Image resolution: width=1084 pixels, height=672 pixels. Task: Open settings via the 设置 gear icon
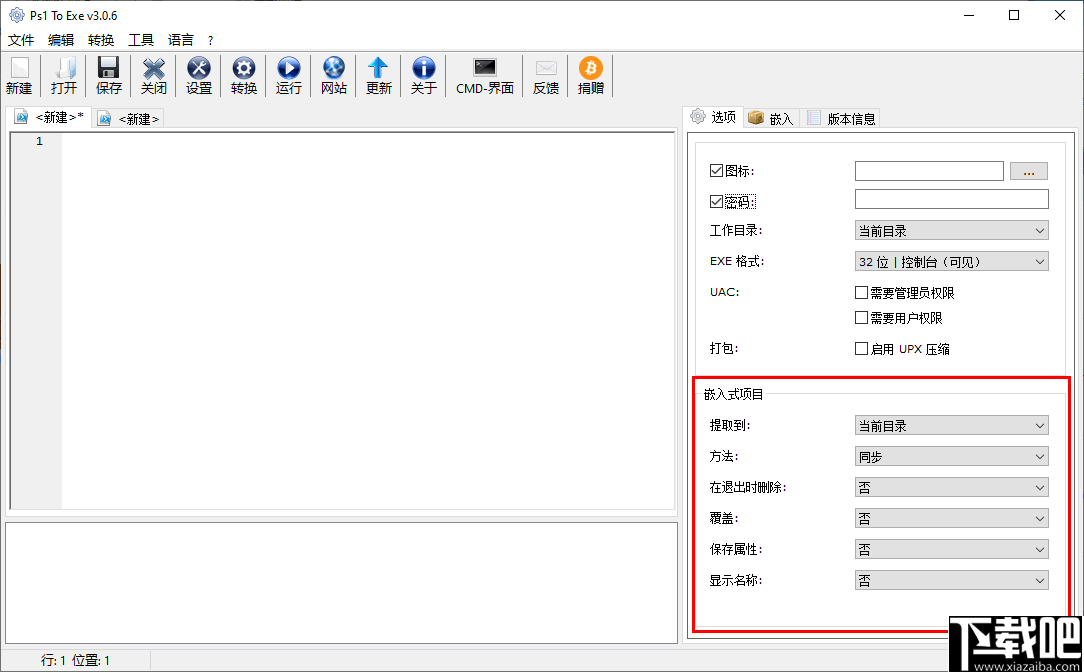click(x=198, y=75)
